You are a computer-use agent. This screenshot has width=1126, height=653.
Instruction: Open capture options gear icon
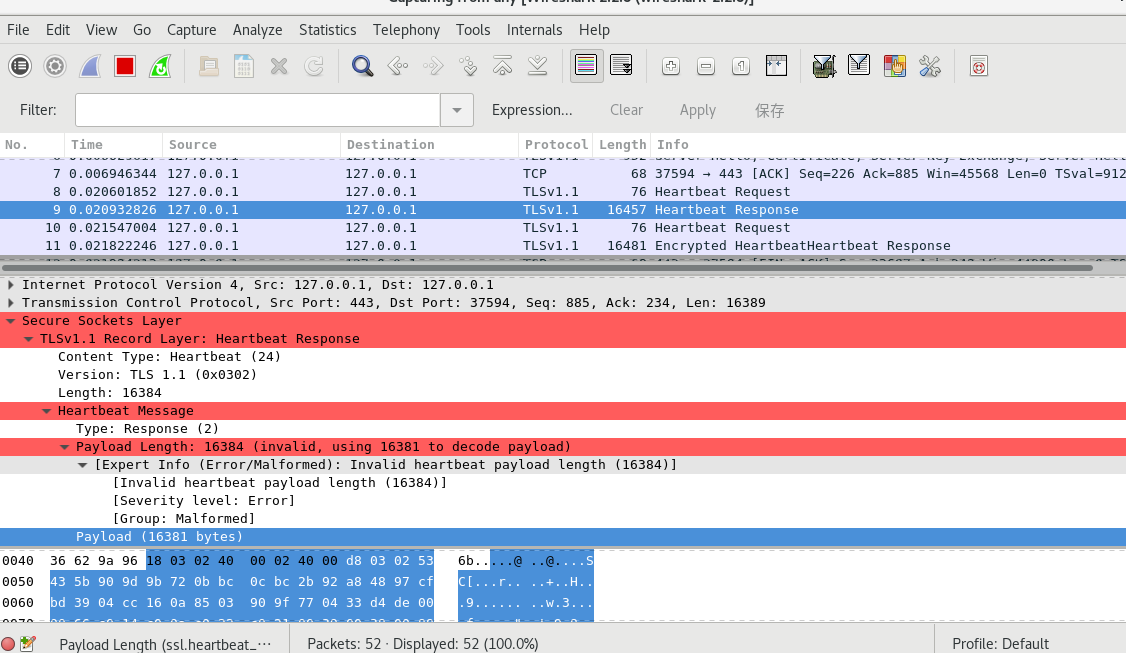click(x=55, y=66)
